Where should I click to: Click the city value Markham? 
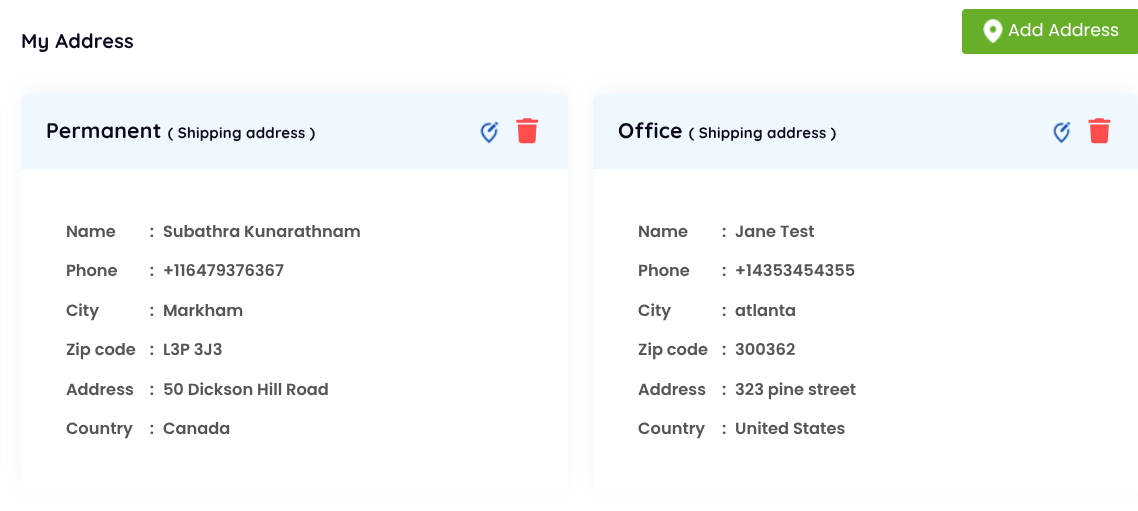(x=203, y=310)
